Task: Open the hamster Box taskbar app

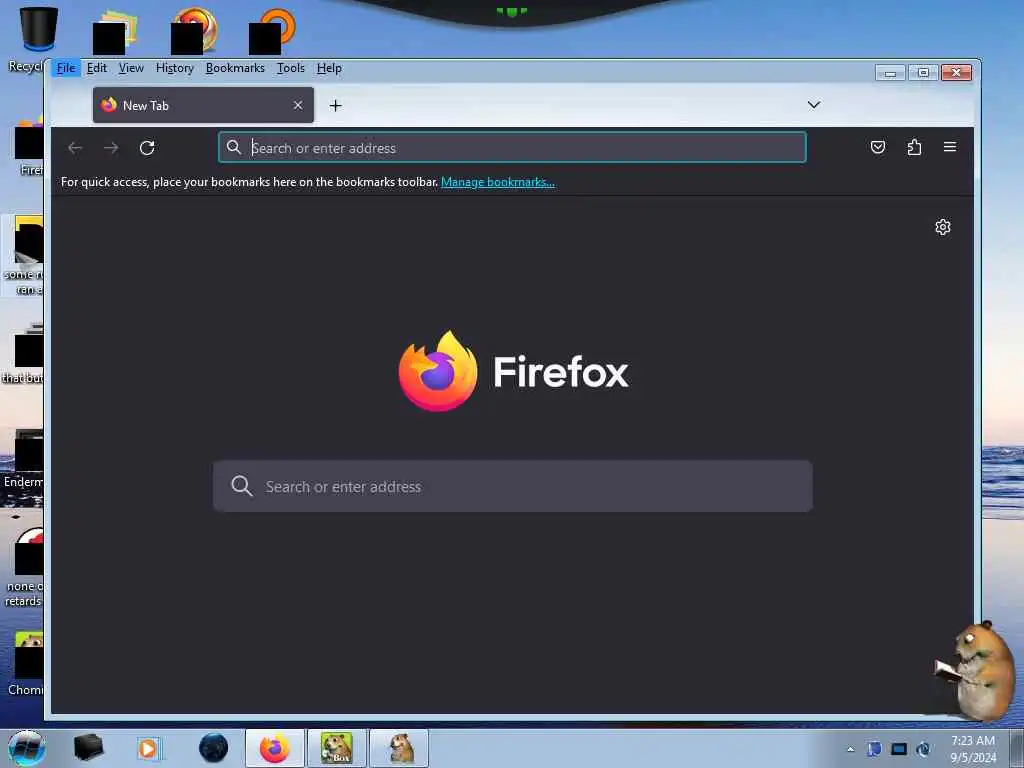Action: point(337,748)
